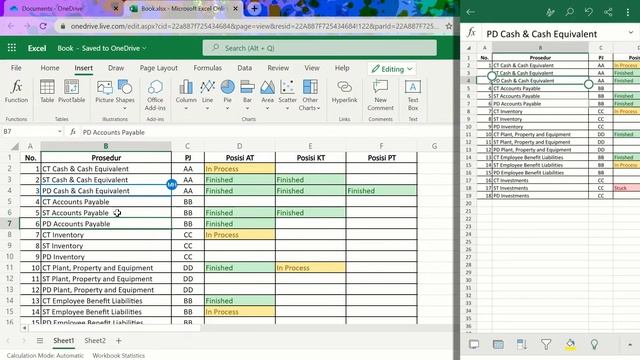Screen dimensions: 640x360
Task: Insert a Pie chart
Action: click(227, 96)
